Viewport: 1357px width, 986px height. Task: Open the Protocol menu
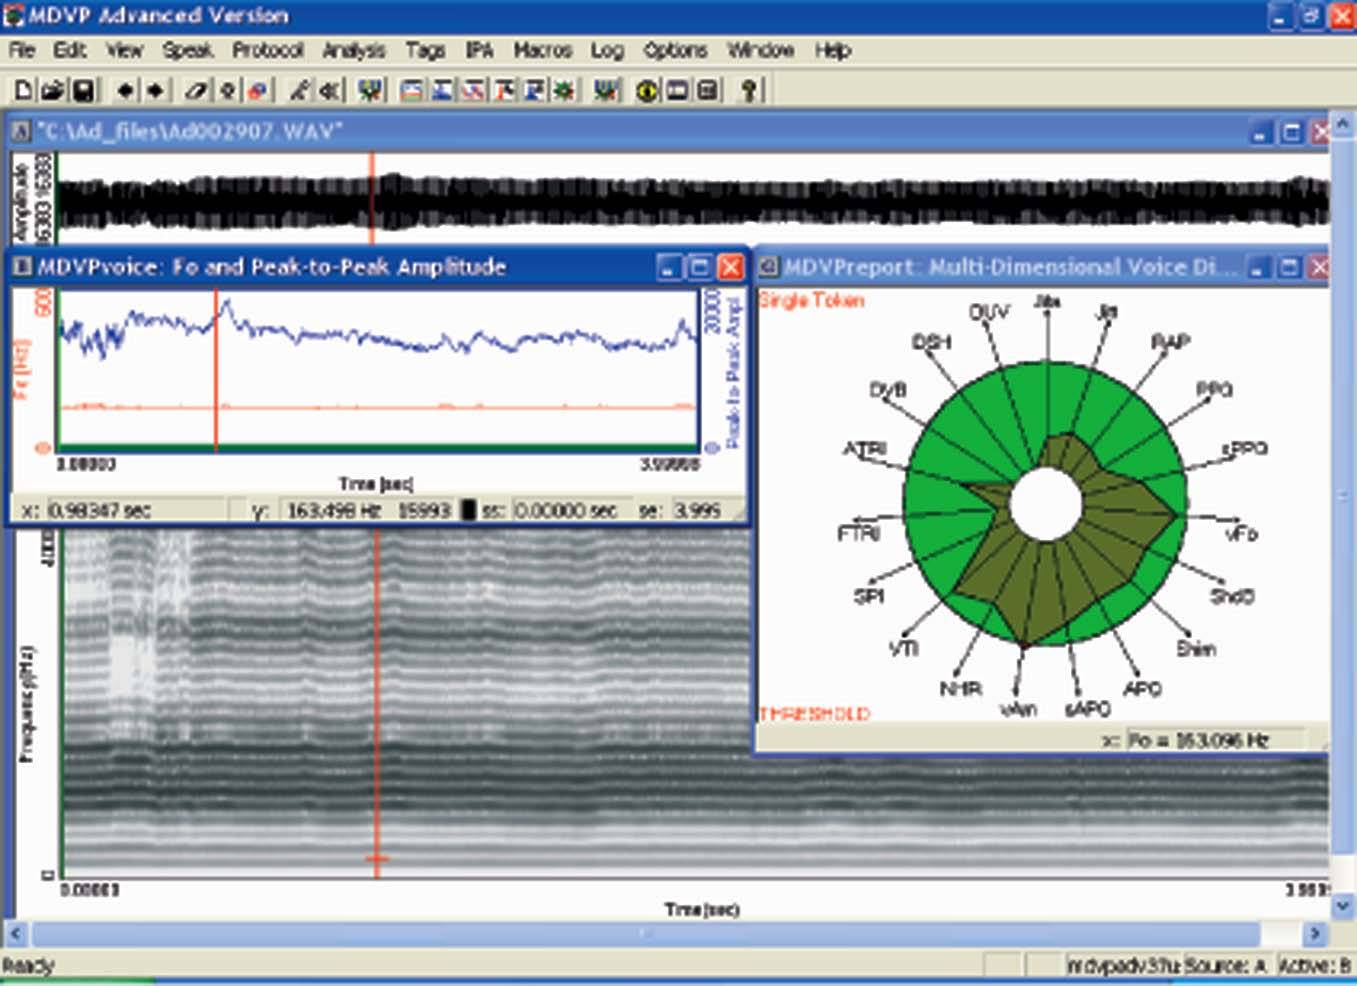tap(267, 50)
